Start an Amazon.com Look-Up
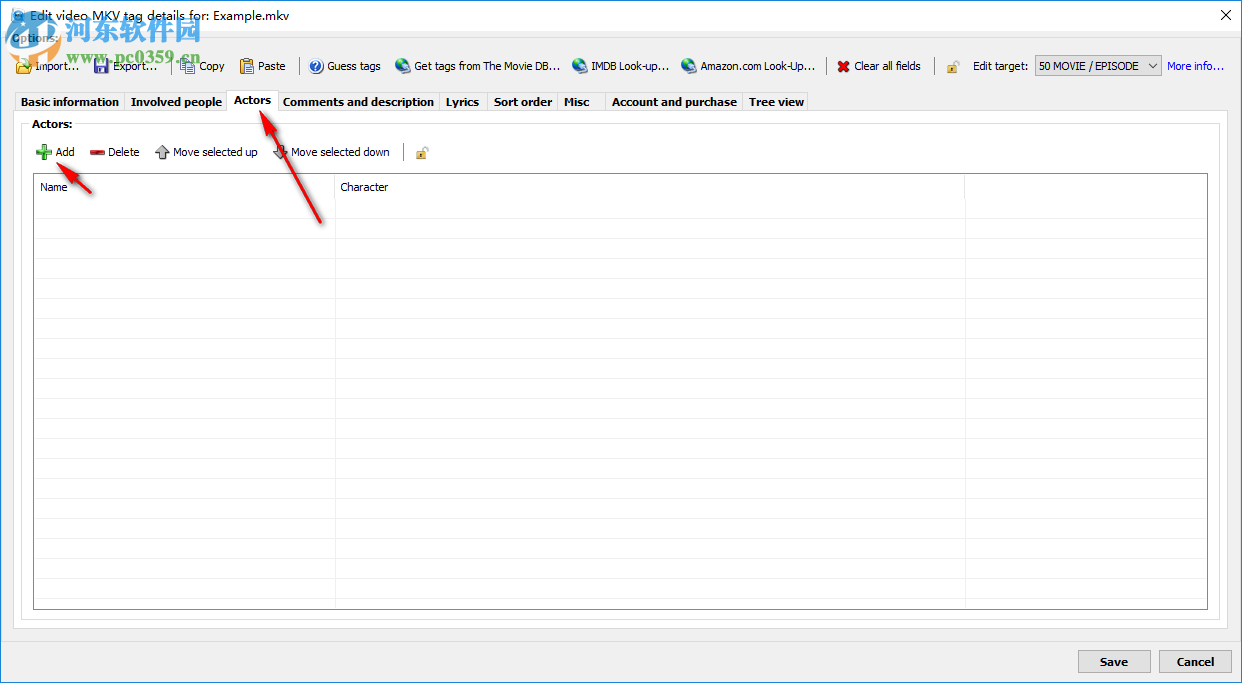1242x683 pixels. click(689, 66)
